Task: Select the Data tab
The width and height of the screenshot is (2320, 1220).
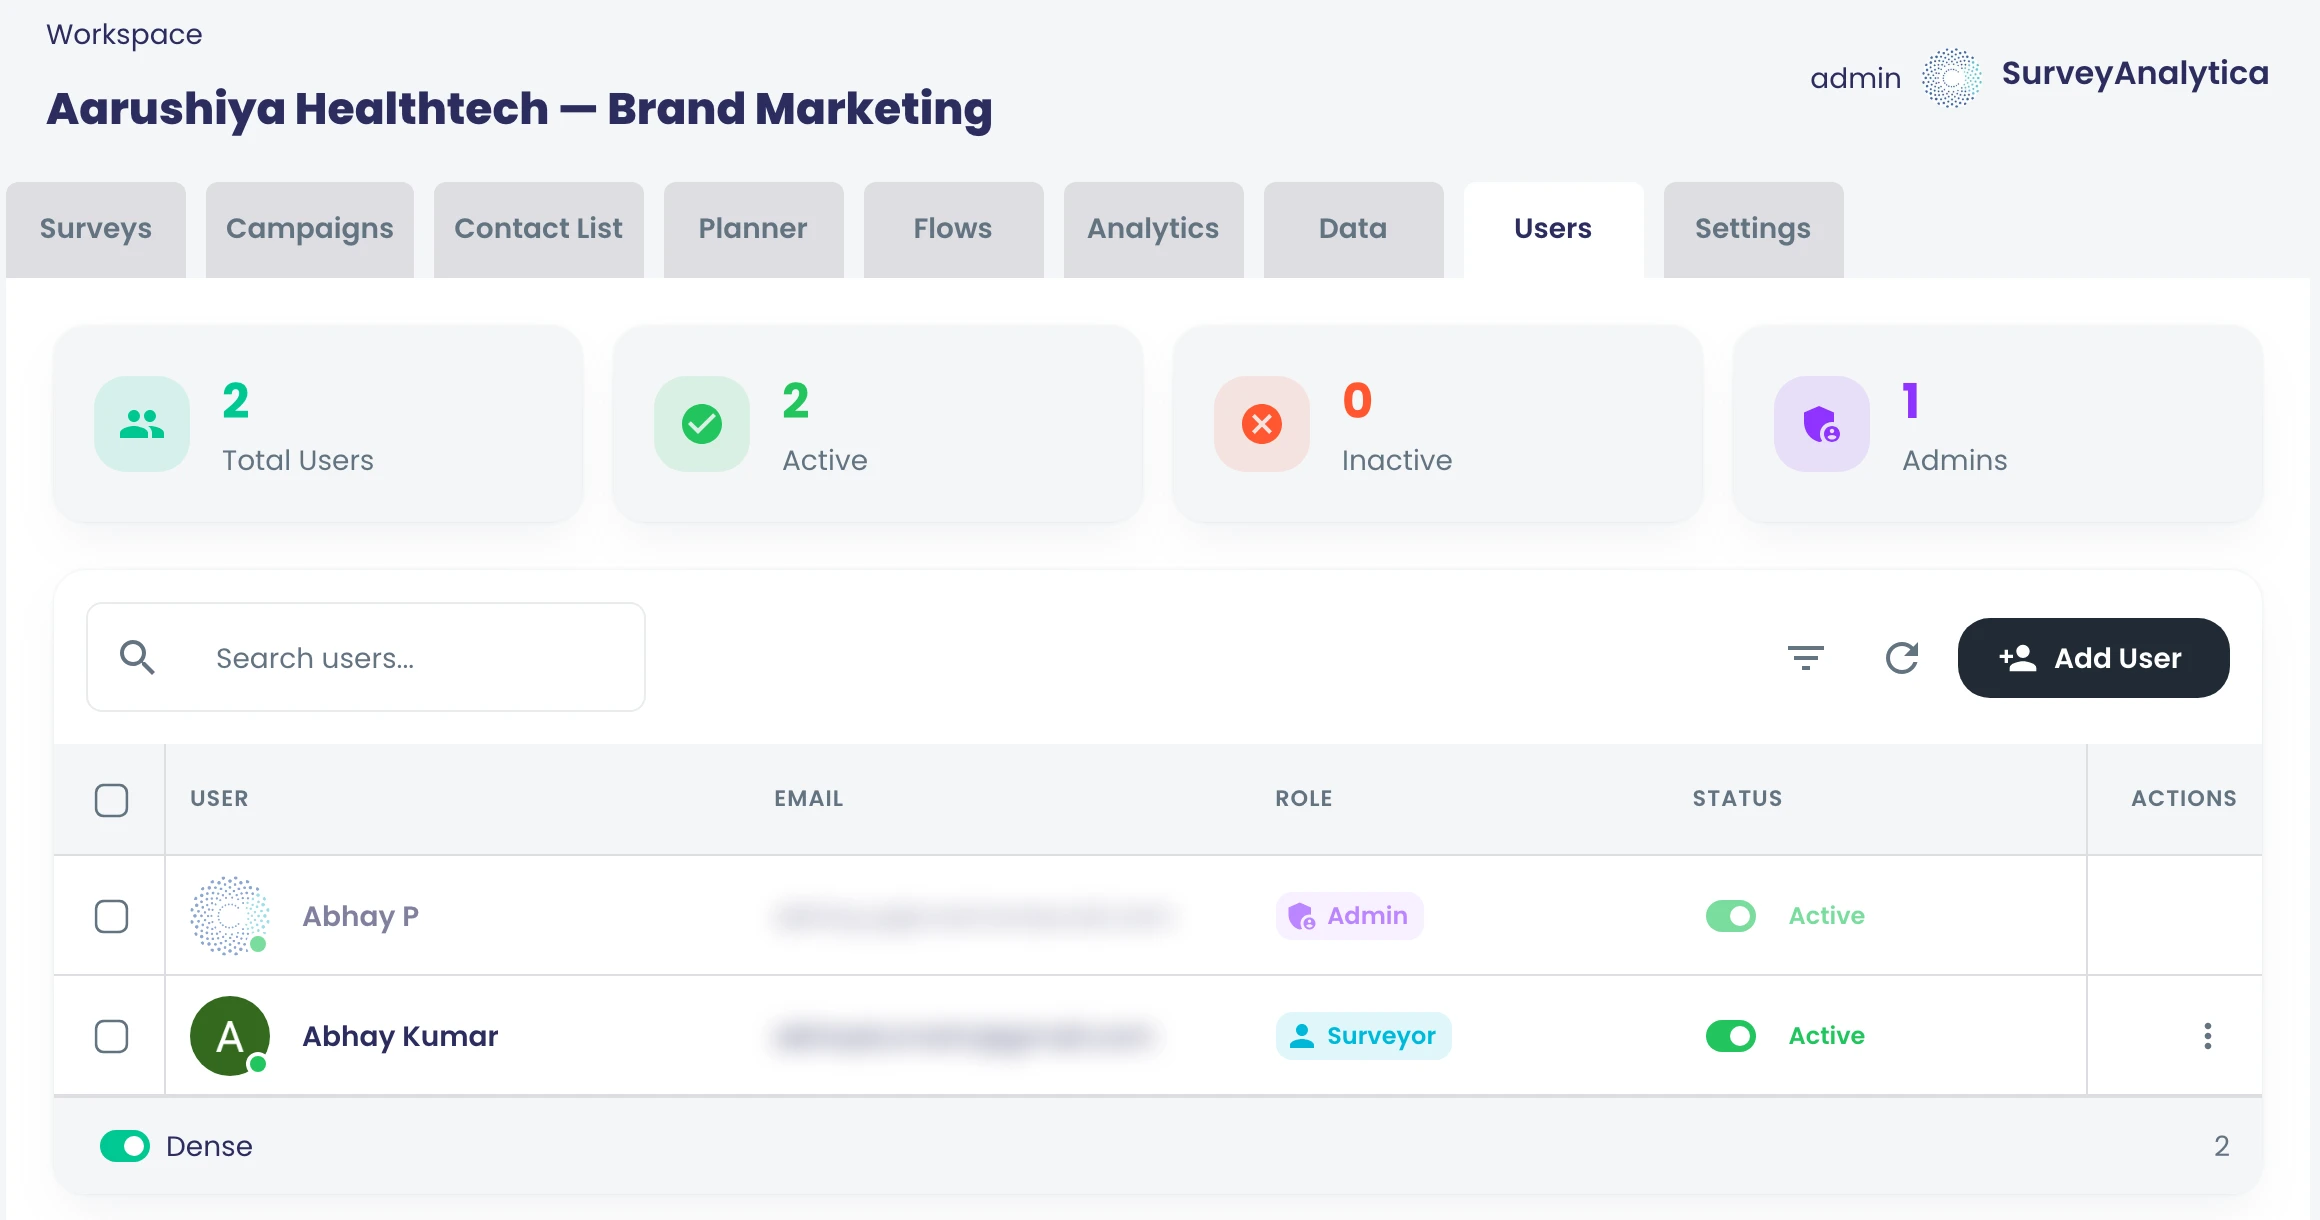Action: [x=1353, y=230]
